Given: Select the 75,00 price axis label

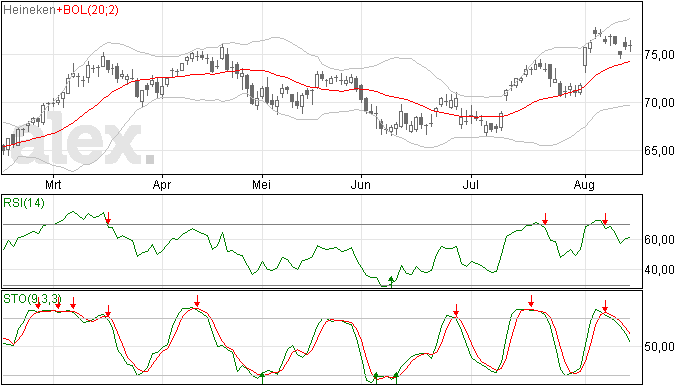Looking at the screenshot, I should click(660, 55).
